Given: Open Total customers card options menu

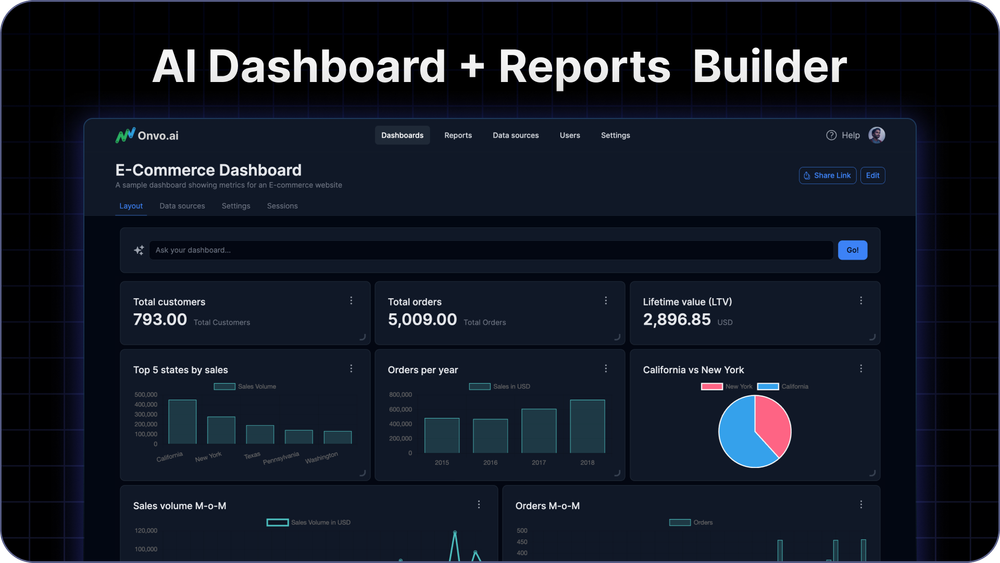Looking at the screenshot, I should (x=351, y=301).
